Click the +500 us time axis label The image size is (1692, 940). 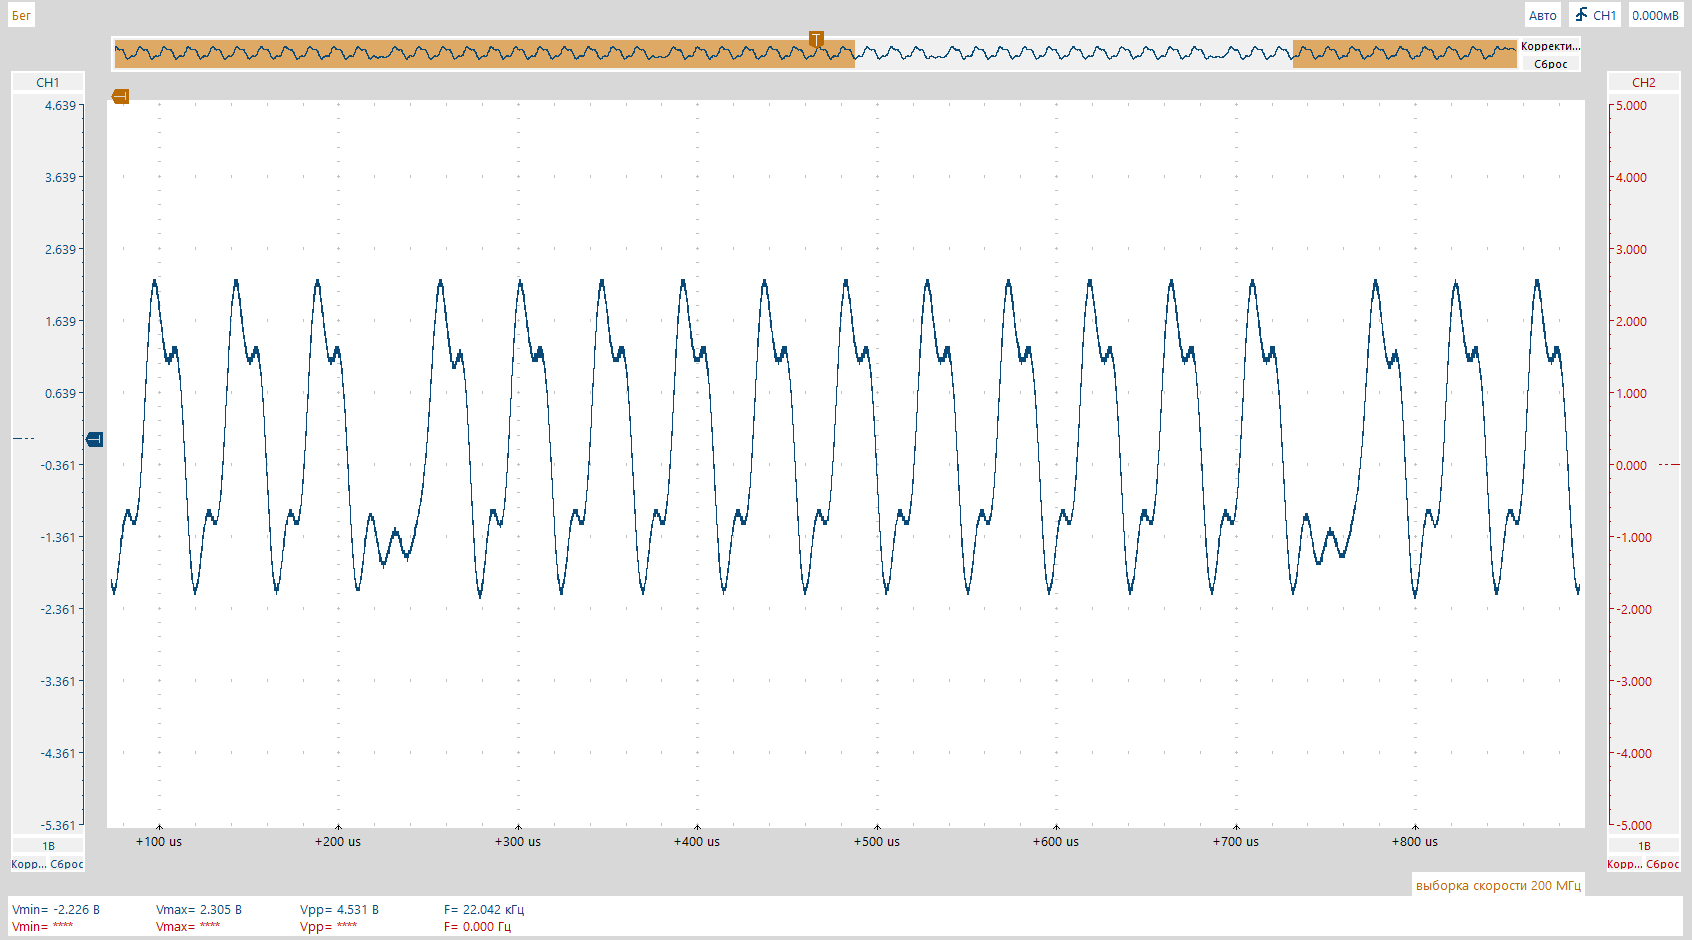[877, 841]
